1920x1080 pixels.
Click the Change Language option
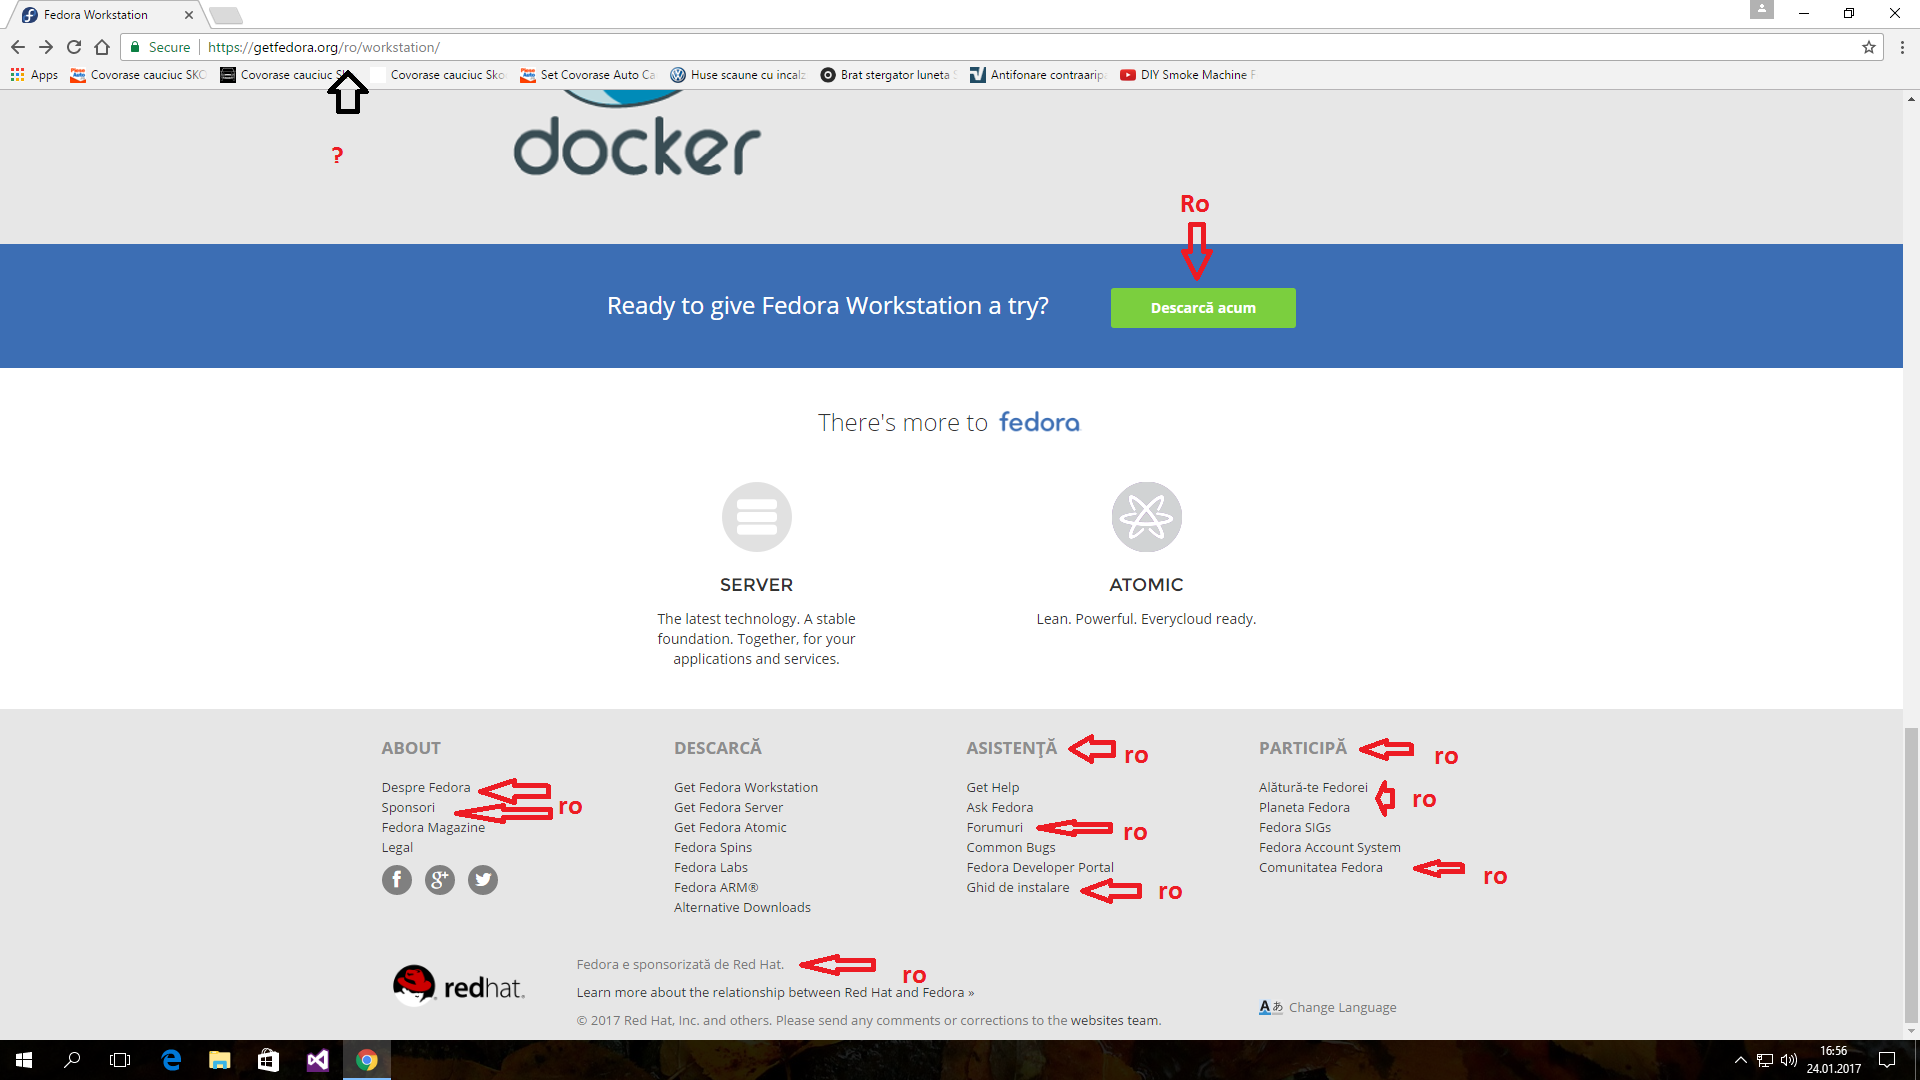(x=1328, y=1008)
